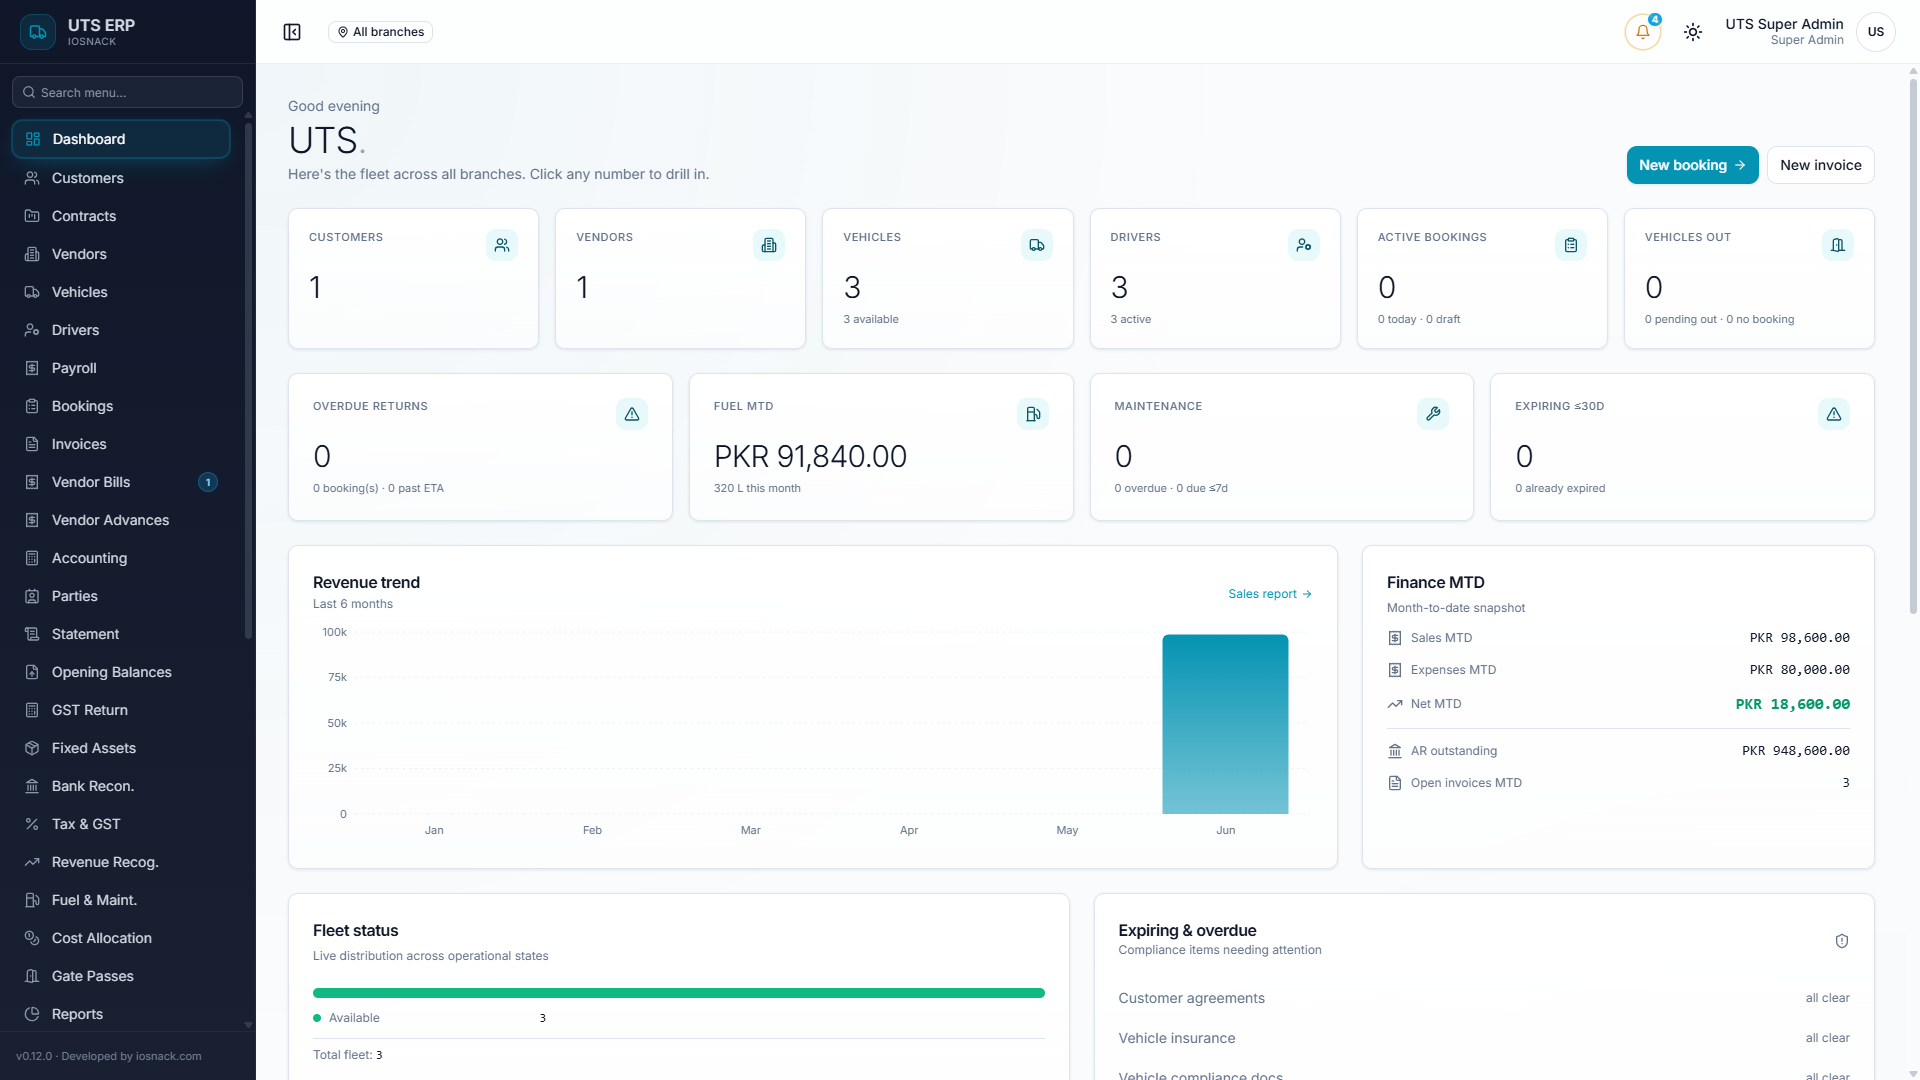The image size is (1920, 1080).
Task: Click the New booking button
Action: (1692, 165)
